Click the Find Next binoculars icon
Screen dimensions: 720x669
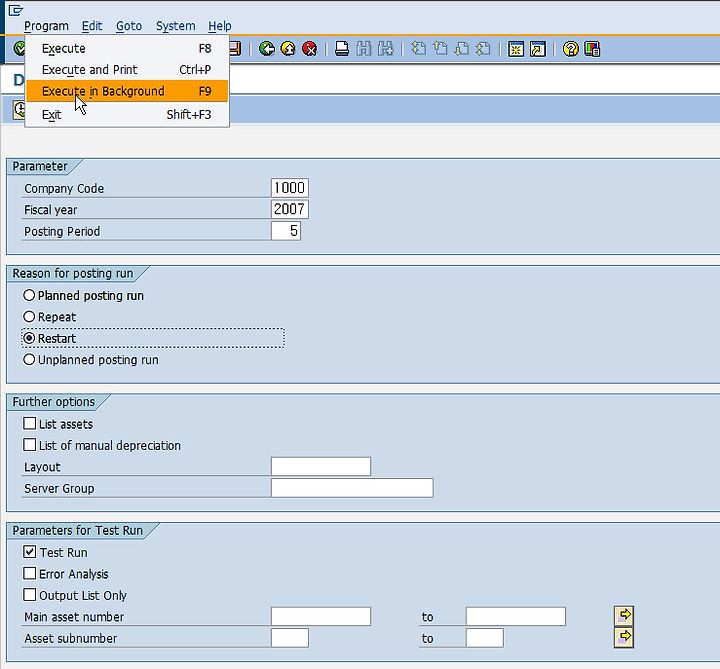pyautogui.click(x=386, y=49)
